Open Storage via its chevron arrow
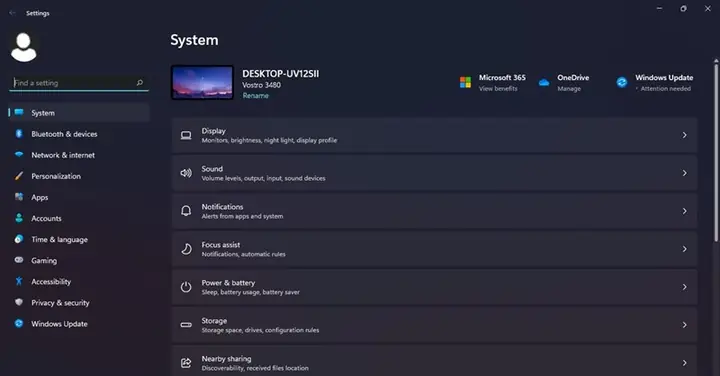This screenshot has width=720, height=376. point(684,325)
